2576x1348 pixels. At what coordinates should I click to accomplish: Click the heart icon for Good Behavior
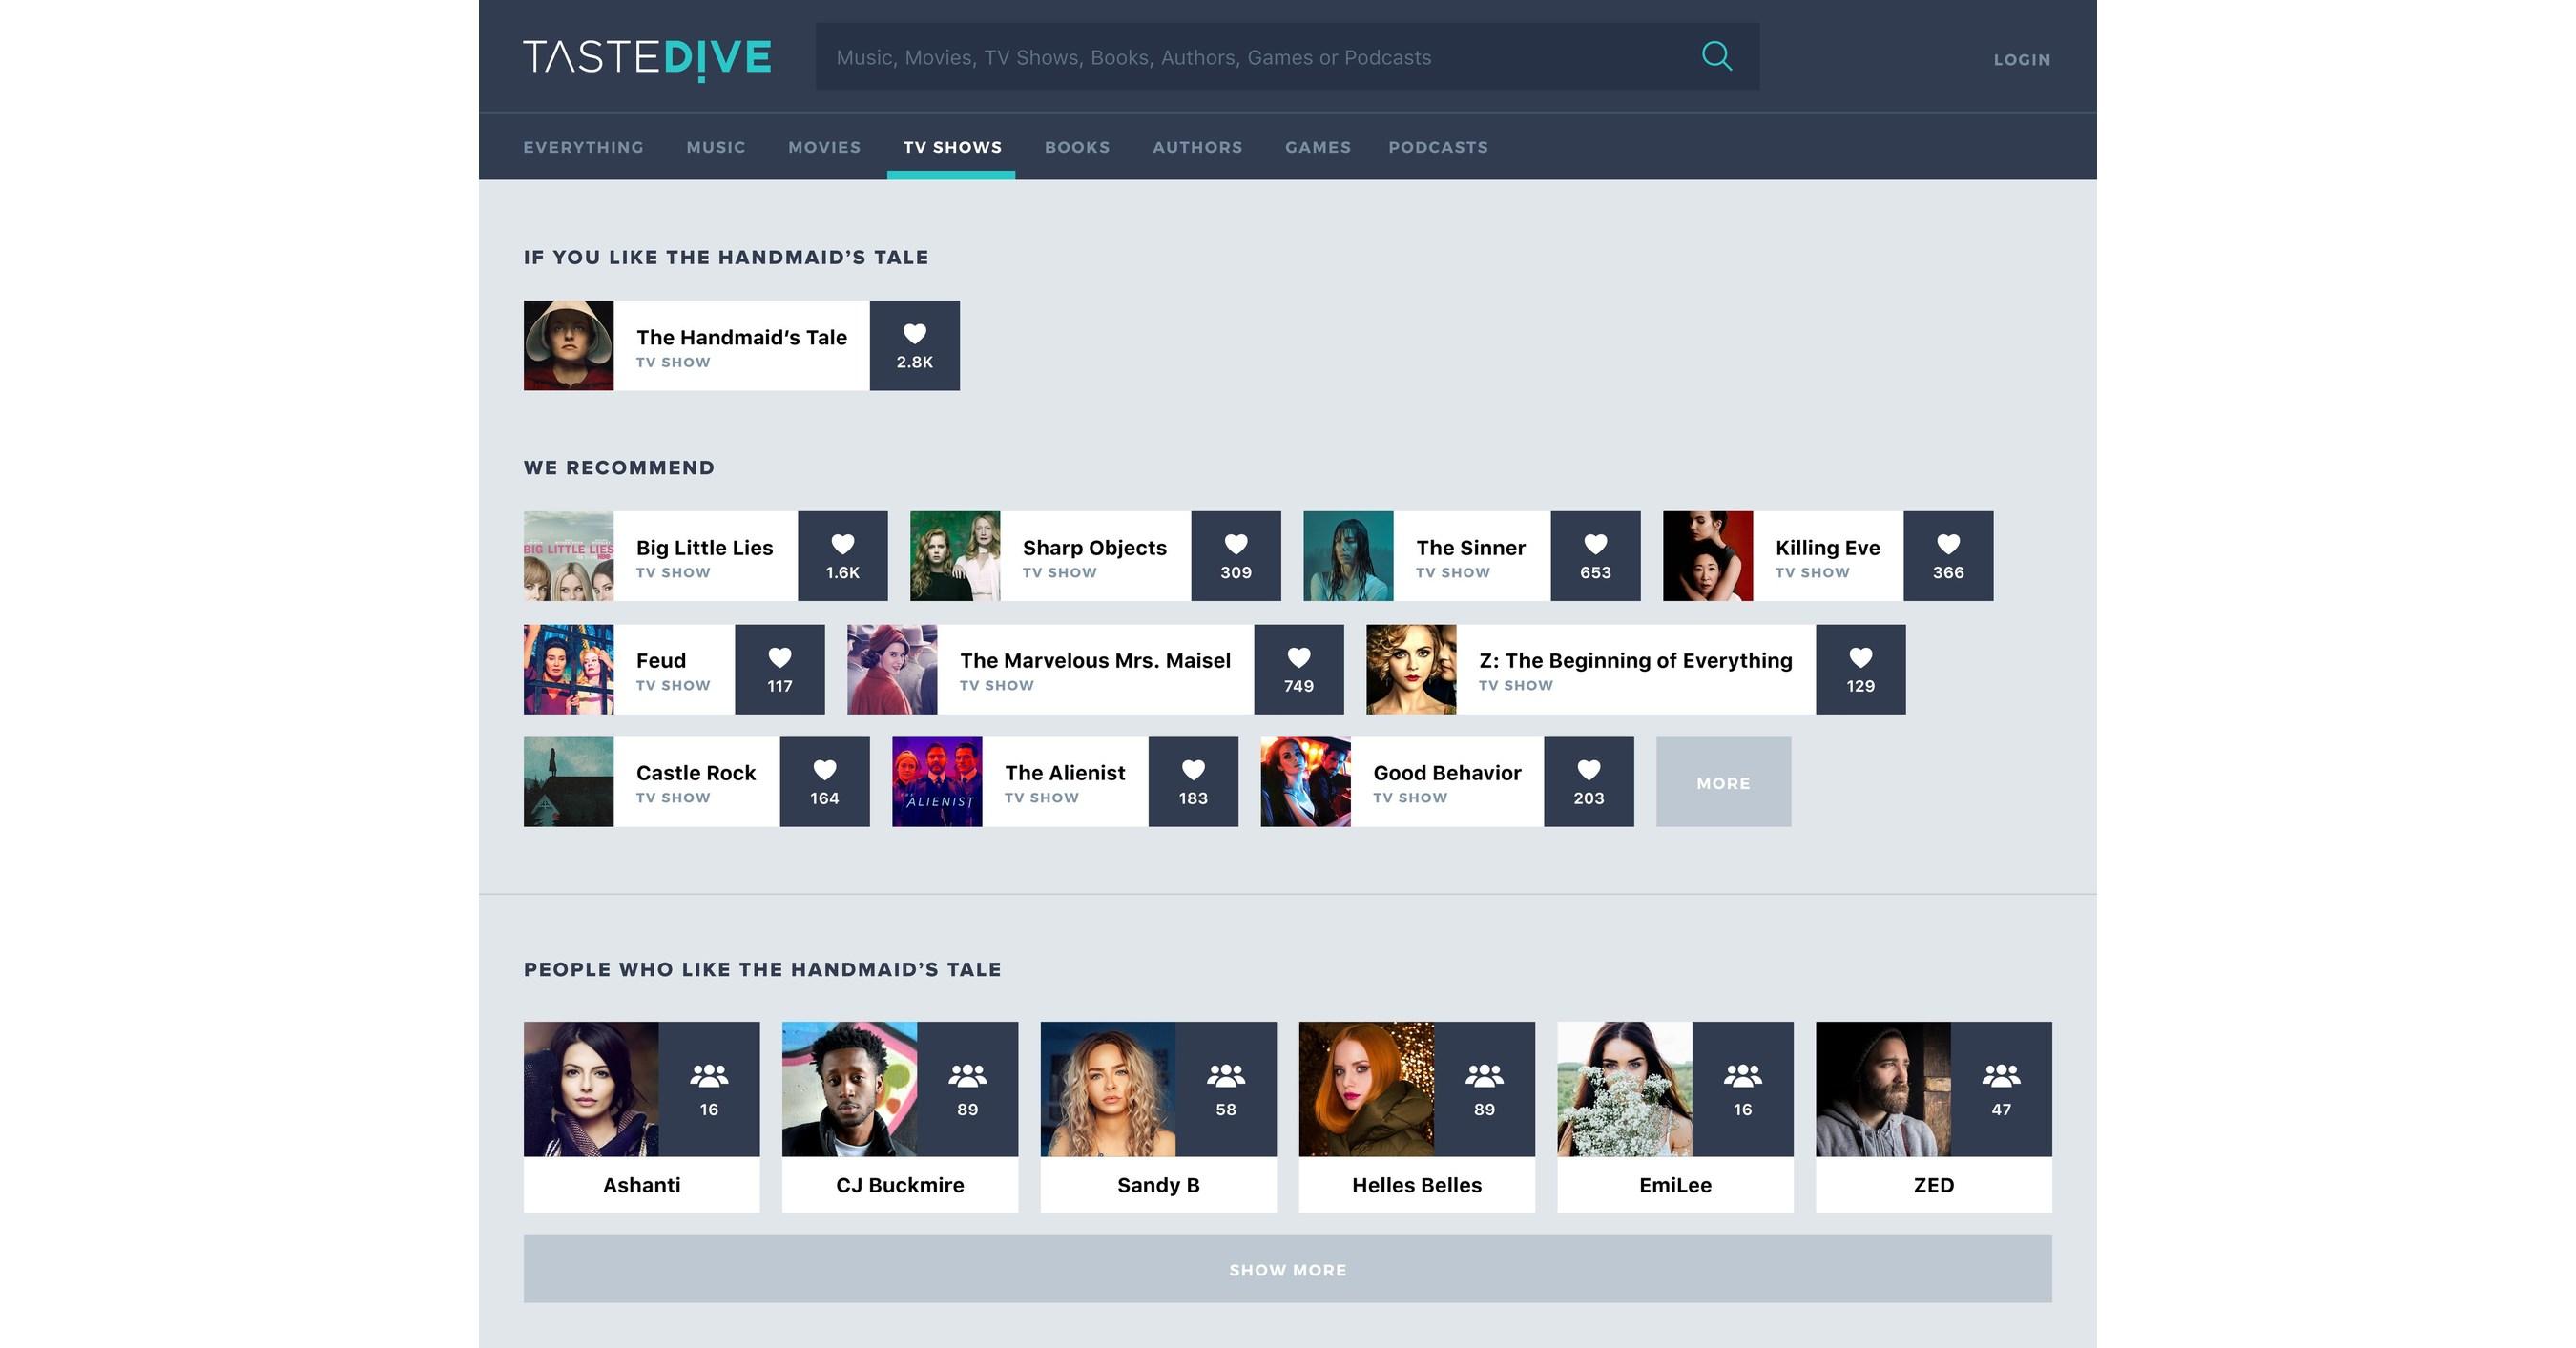click(1588, 769)
